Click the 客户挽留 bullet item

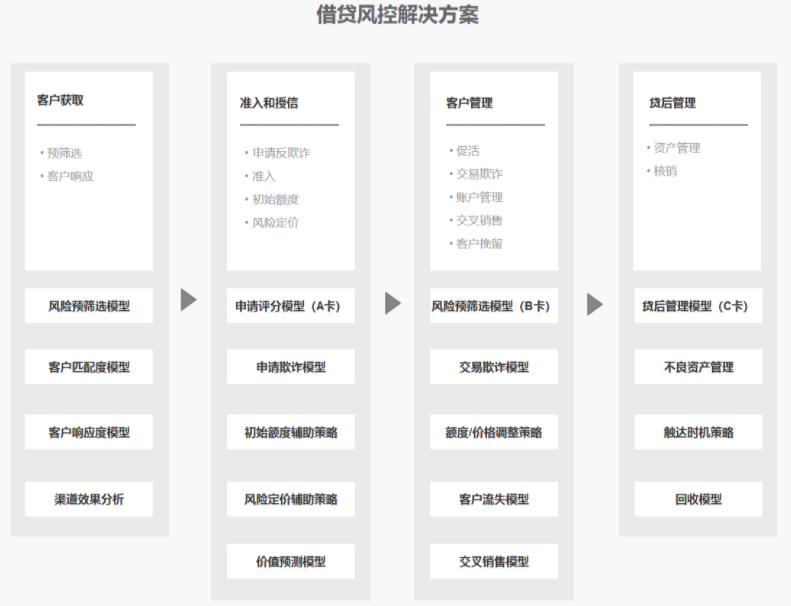(x=476, y=244)
